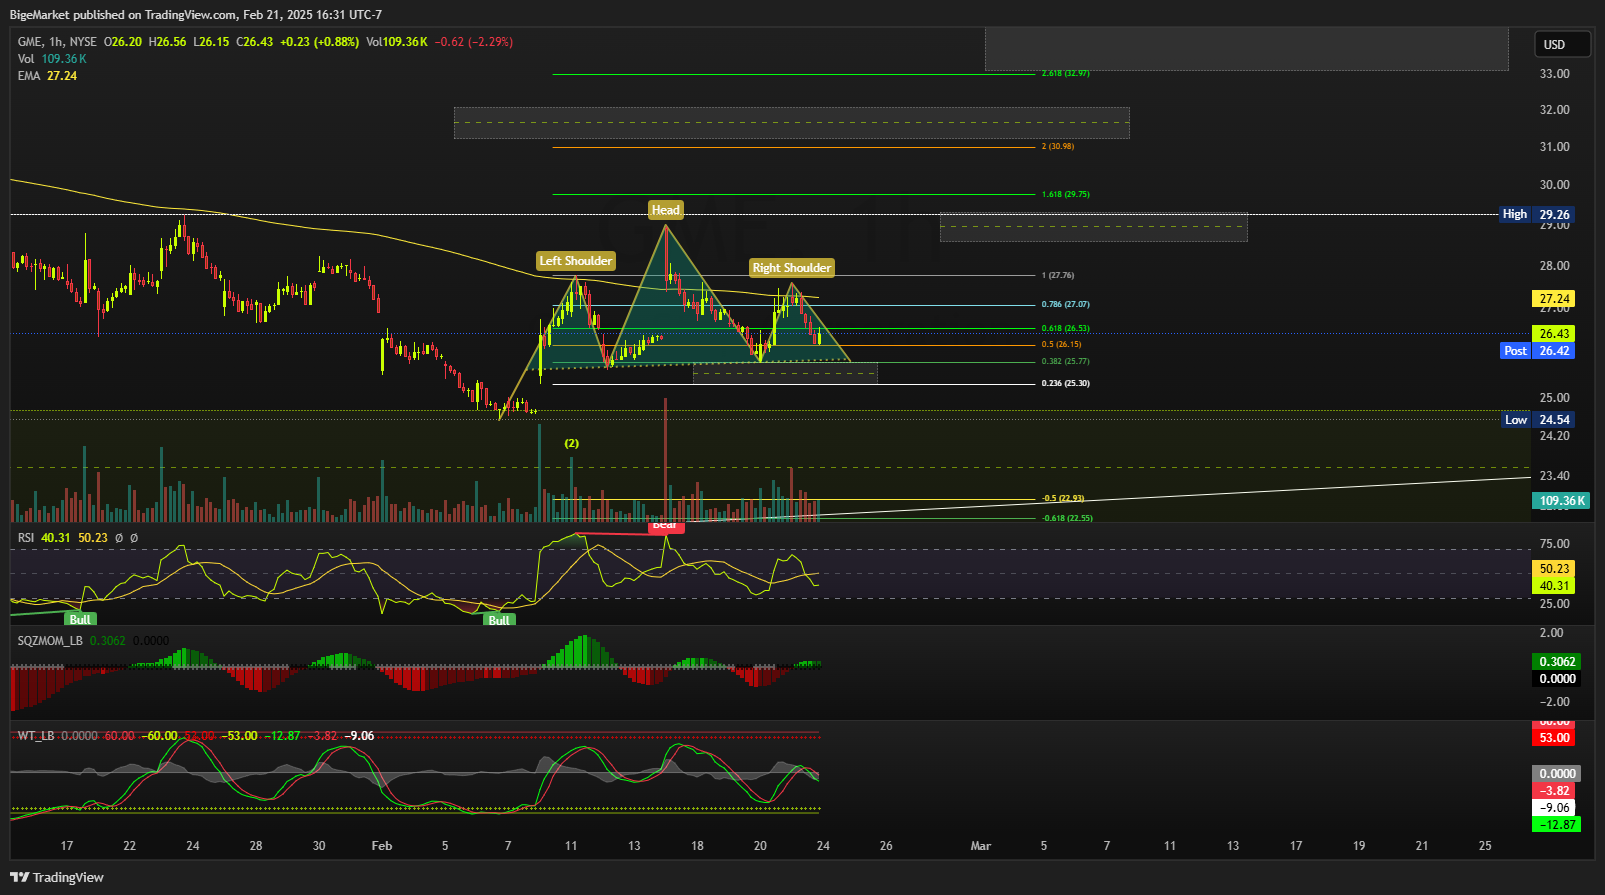Select the 1.618 (29.75) Fibonacci level

pos(1065,195)
